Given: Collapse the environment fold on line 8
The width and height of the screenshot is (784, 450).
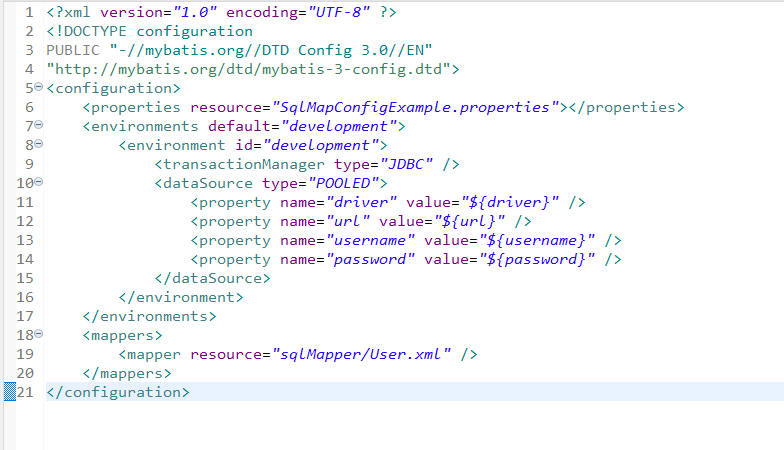Looking at the screenshot, I should point(38,144).
